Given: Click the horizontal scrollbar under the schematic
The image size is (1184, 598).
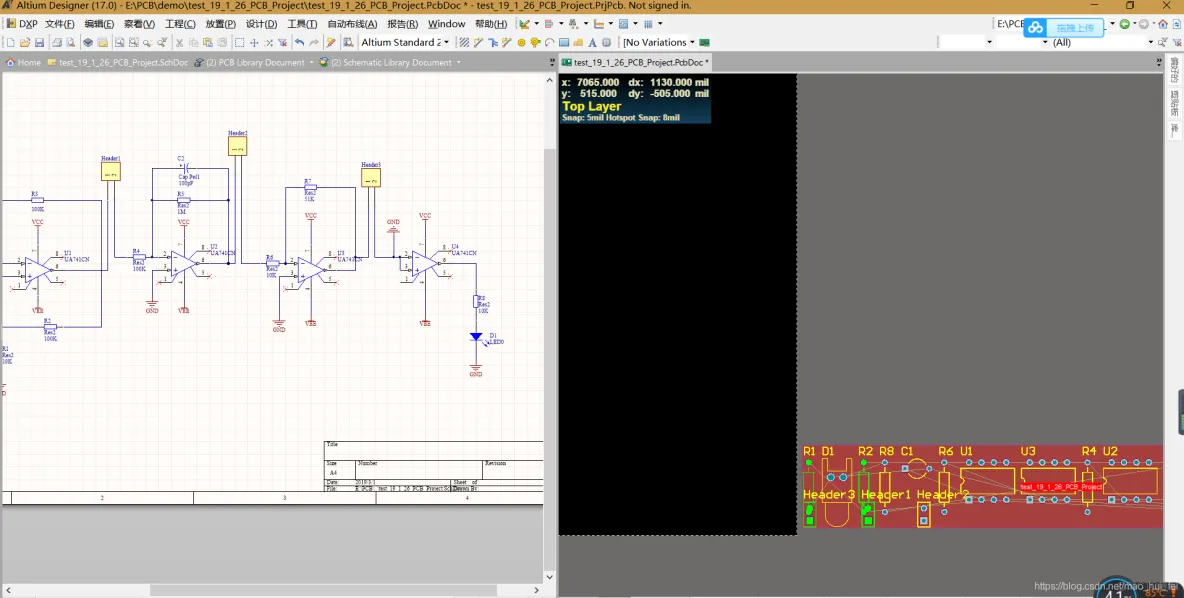Looking at the screenshot, I should click(323, 590).
